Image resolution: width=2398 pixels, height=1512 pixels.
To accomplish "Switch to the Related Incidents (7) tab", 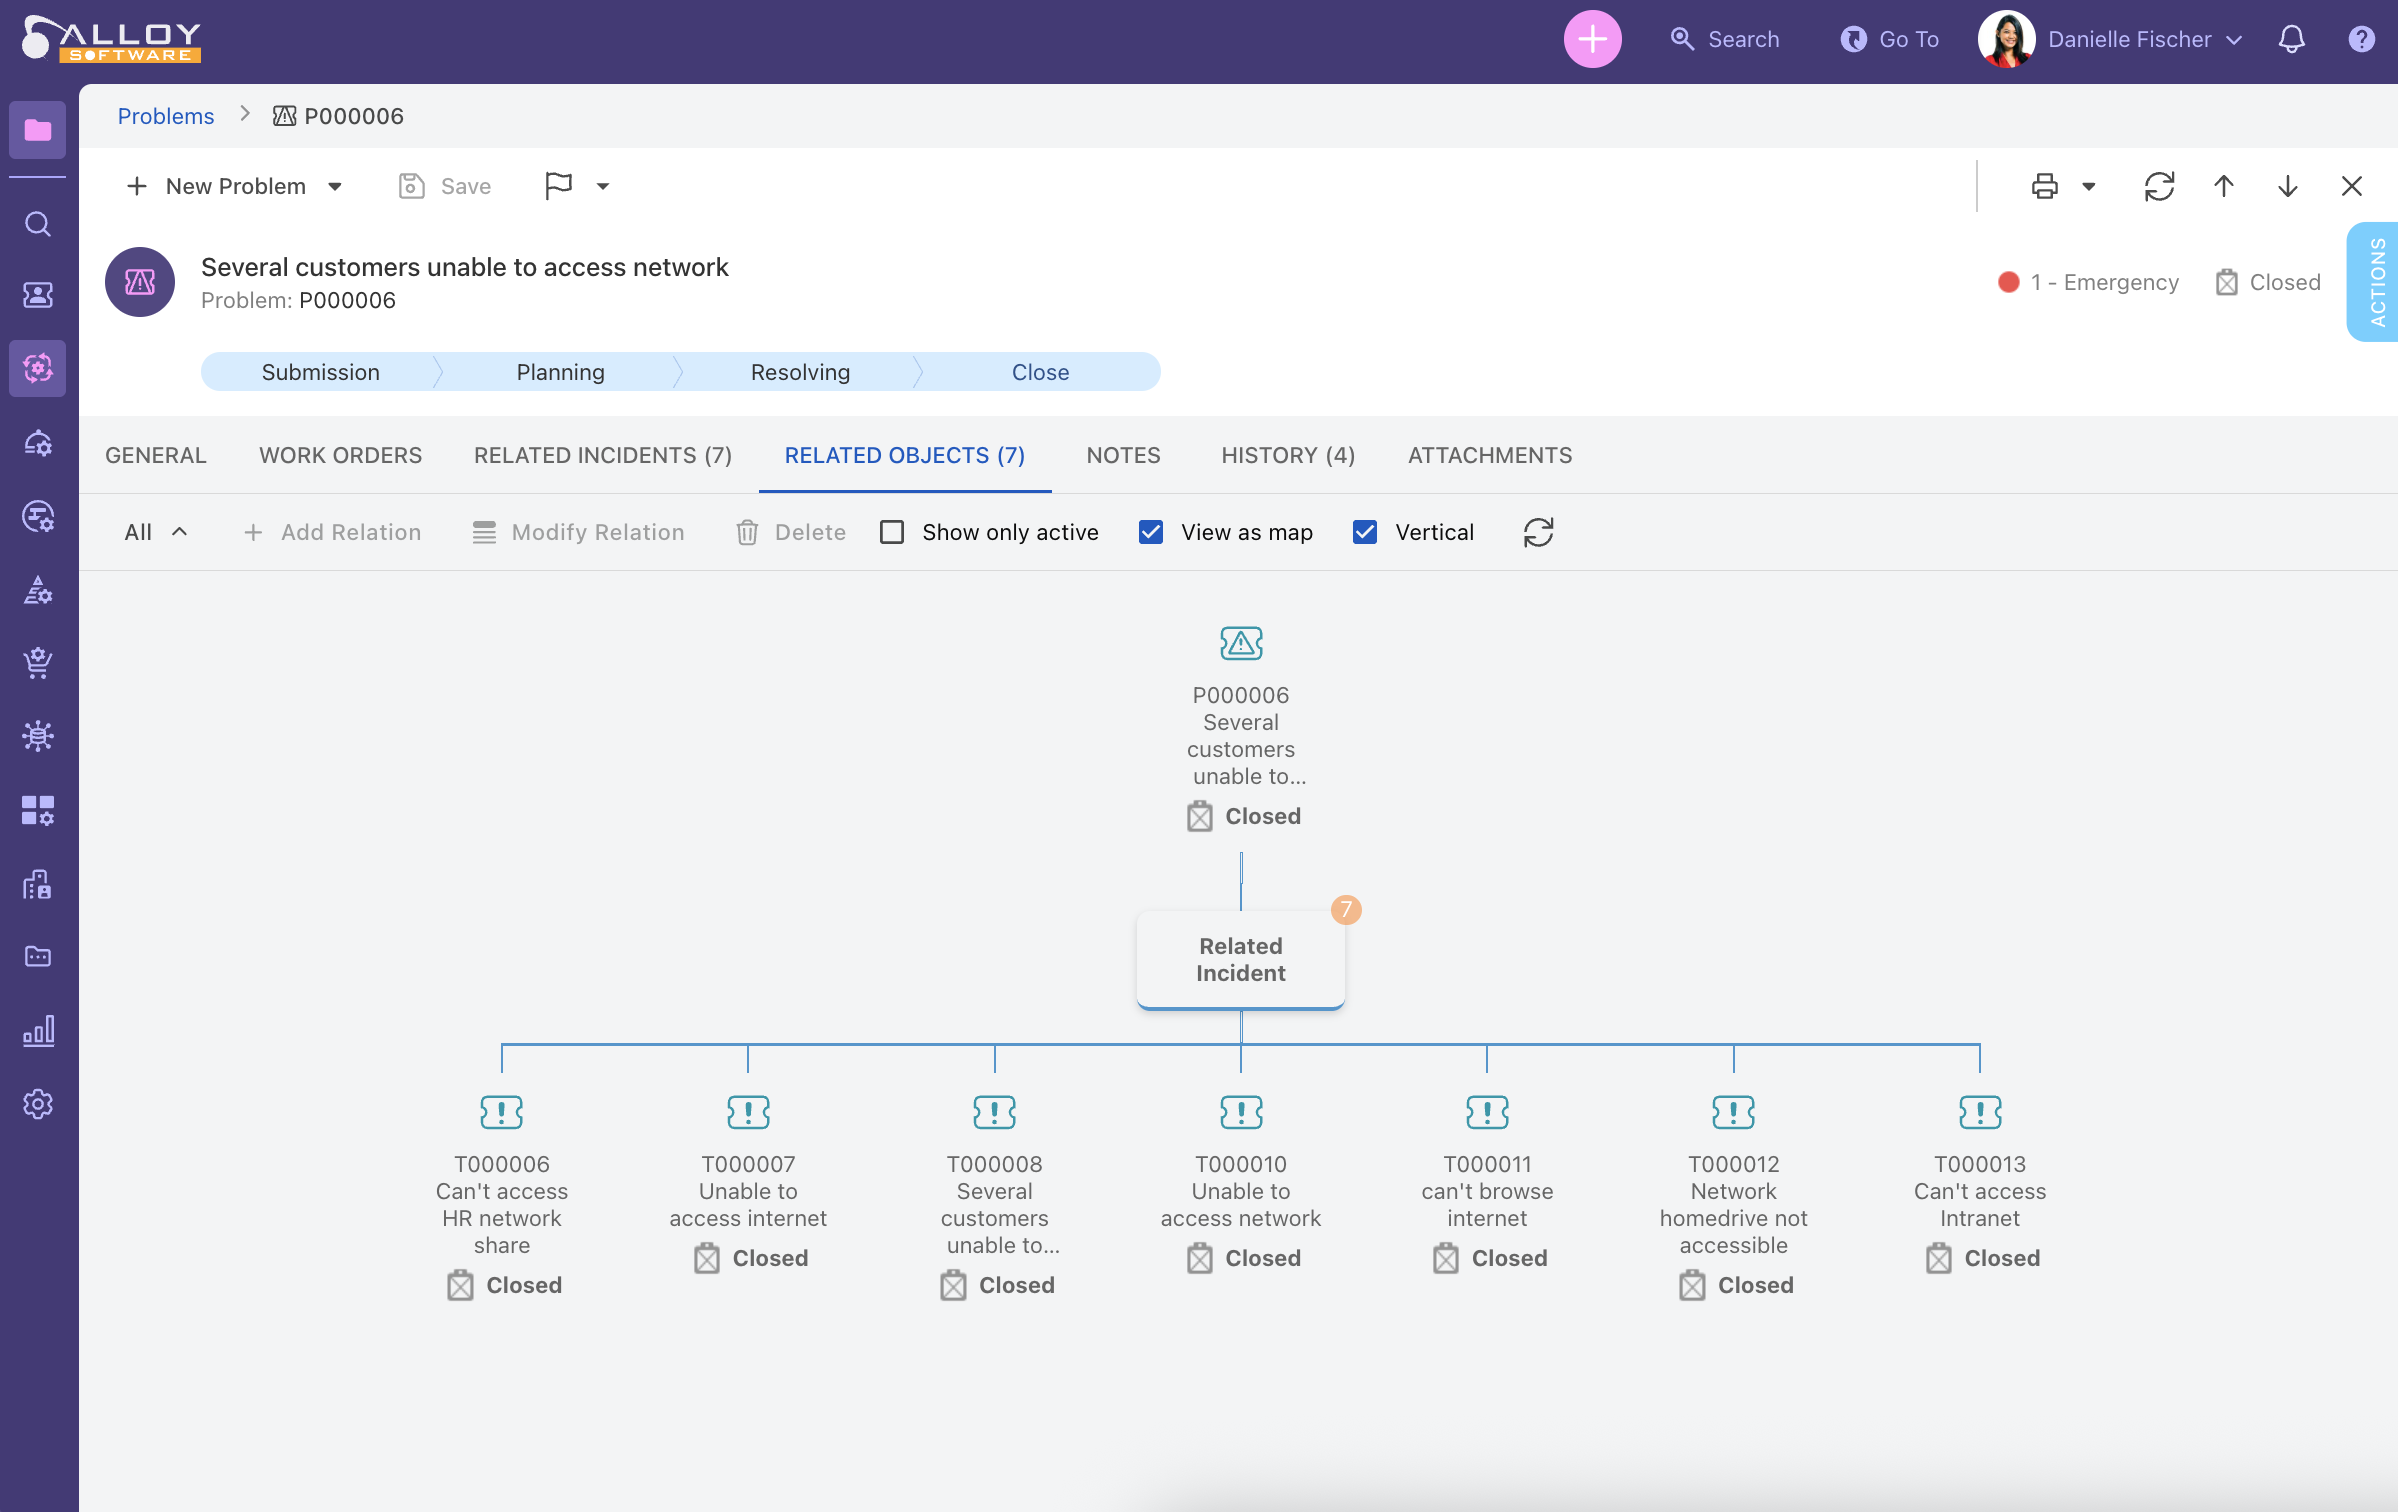I will pos(602,455).
